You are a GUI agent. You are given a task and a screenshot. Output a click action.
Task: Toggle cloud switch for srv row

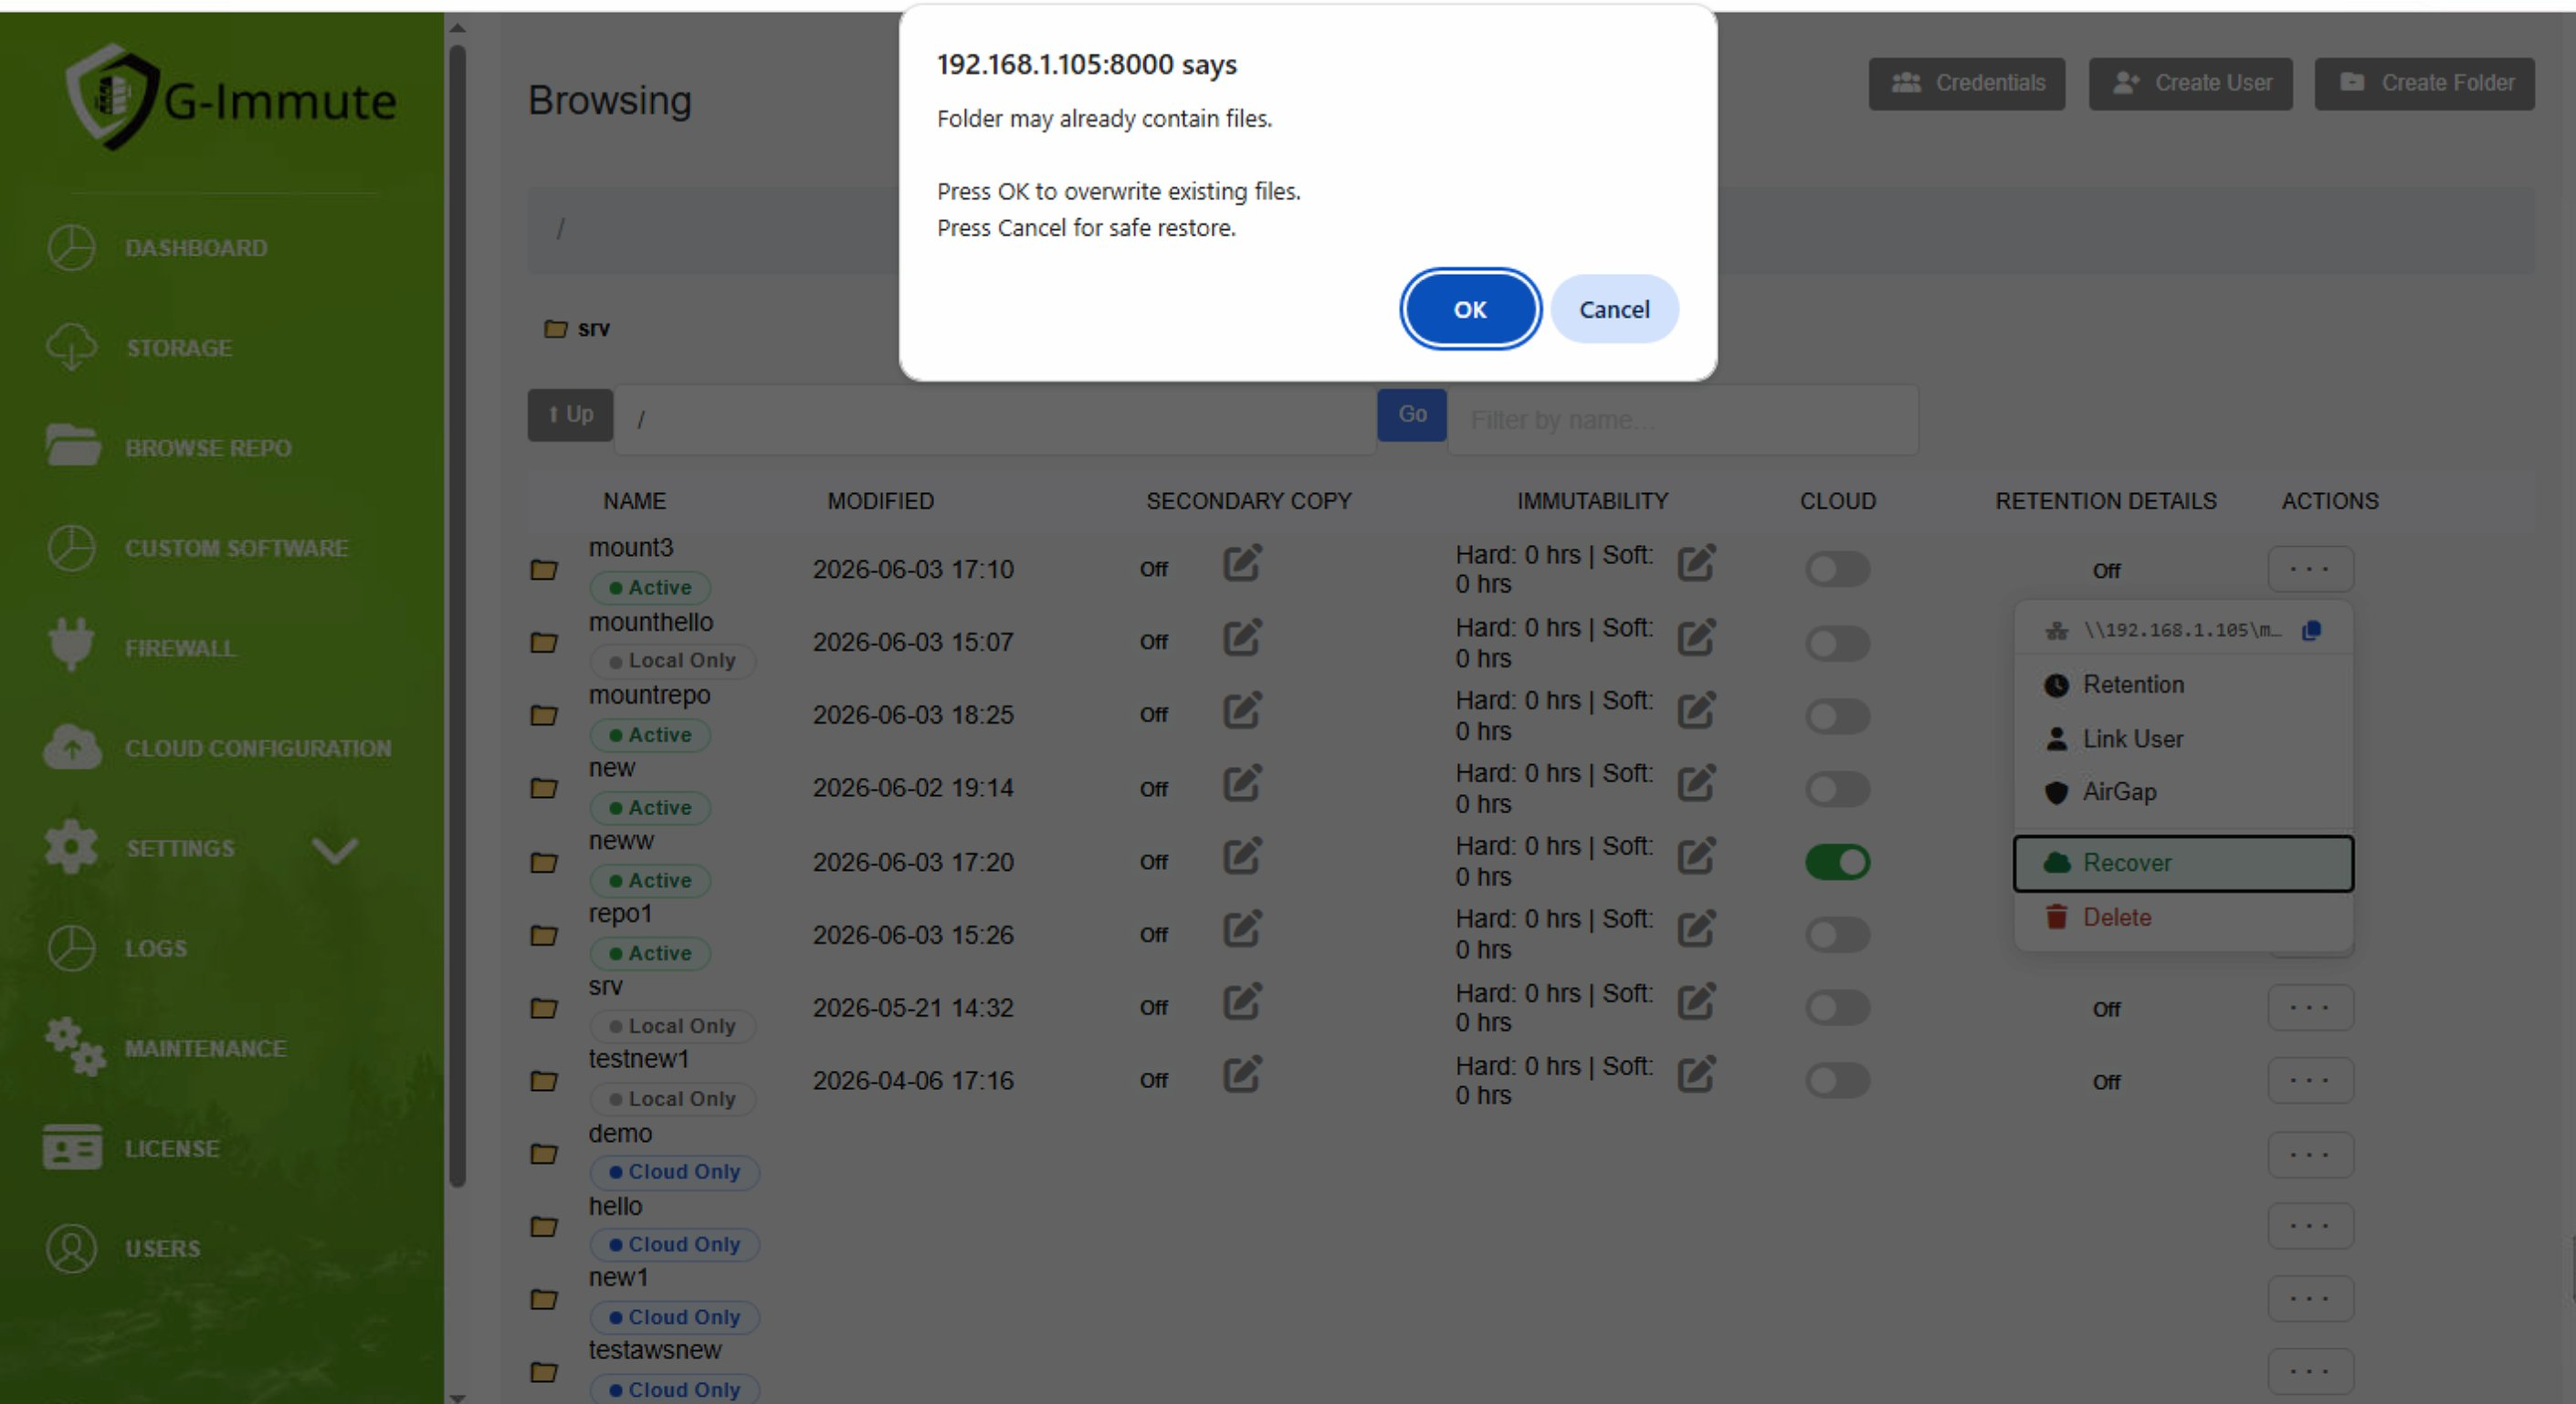[1837, 1007]
